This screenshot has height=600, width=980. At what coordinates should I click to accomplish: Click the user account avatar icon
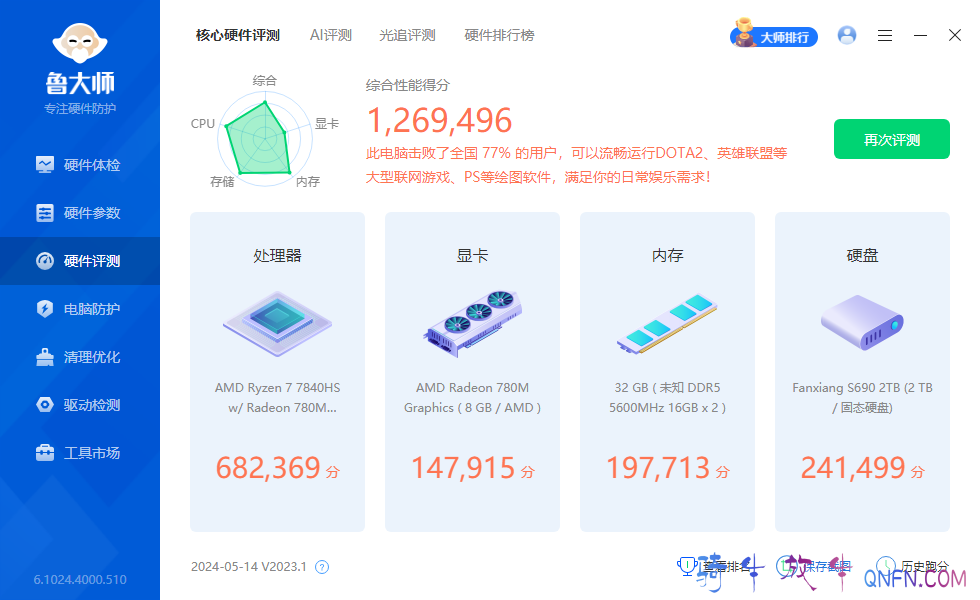click(847, 35)
